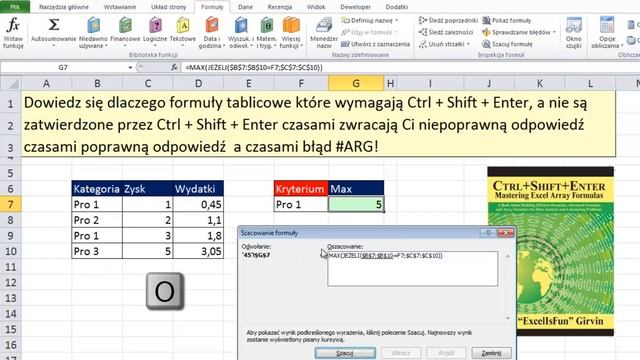
Task: Expand the Name Box dropdown arrow
Action: click(130, 67)
